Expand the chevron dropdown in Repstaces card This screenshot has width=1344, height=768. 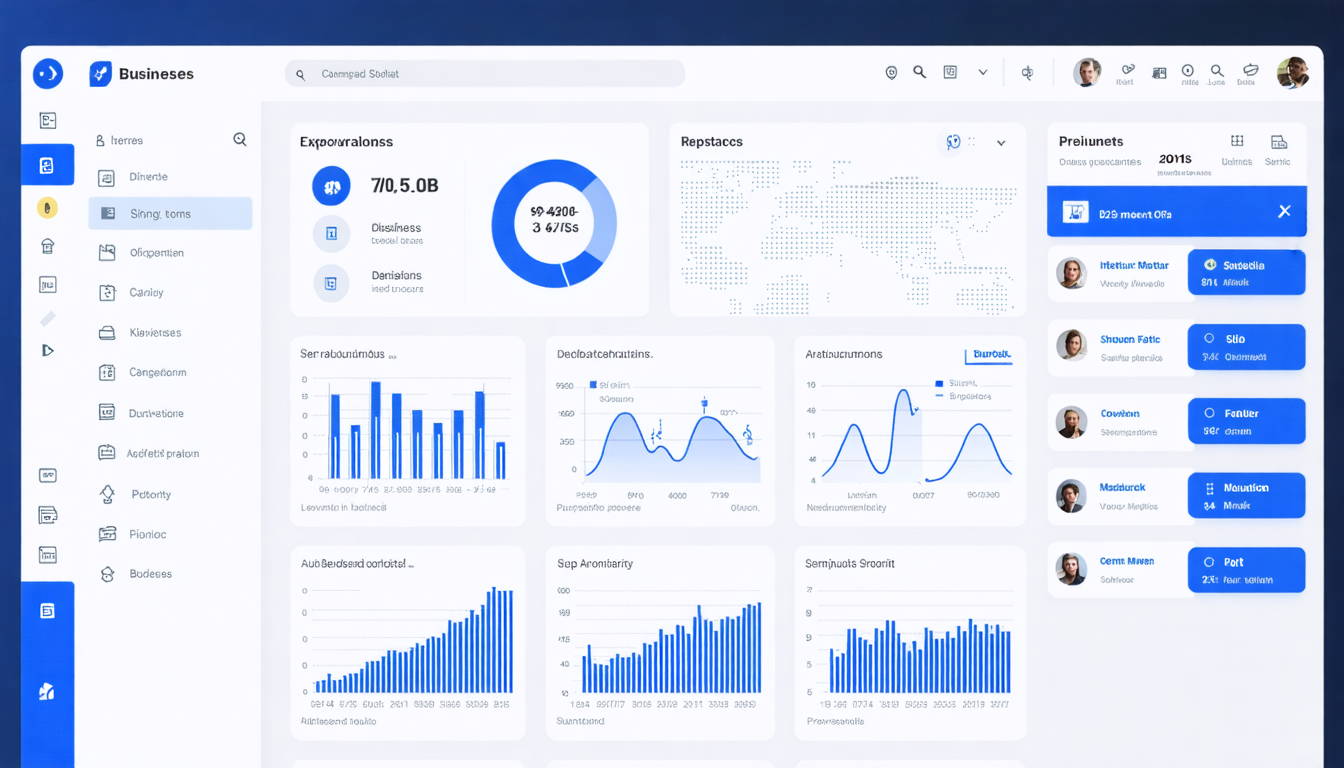tap(1001, 143)
